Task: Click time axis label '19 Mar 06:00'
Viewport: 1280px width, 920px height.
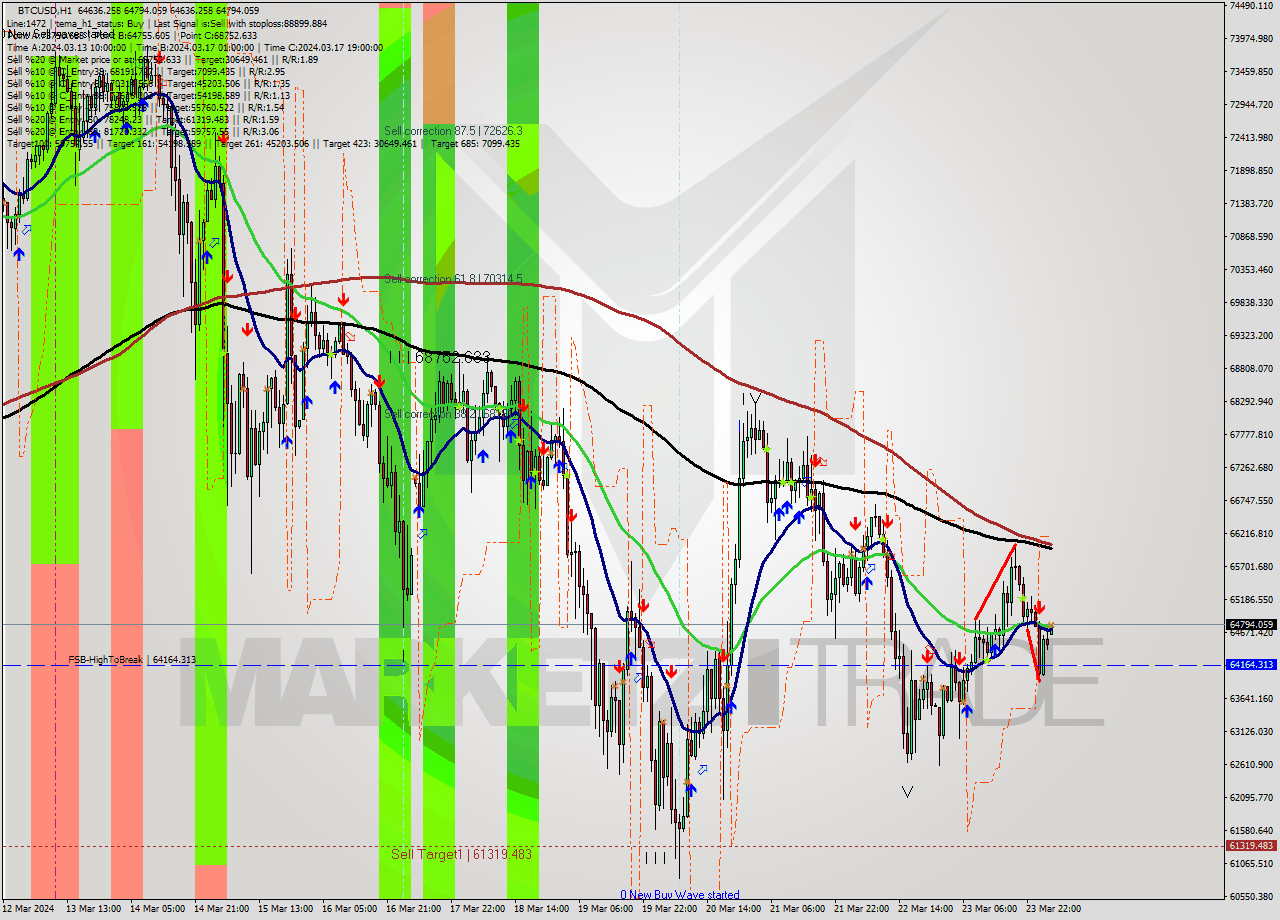Action: 605,908
